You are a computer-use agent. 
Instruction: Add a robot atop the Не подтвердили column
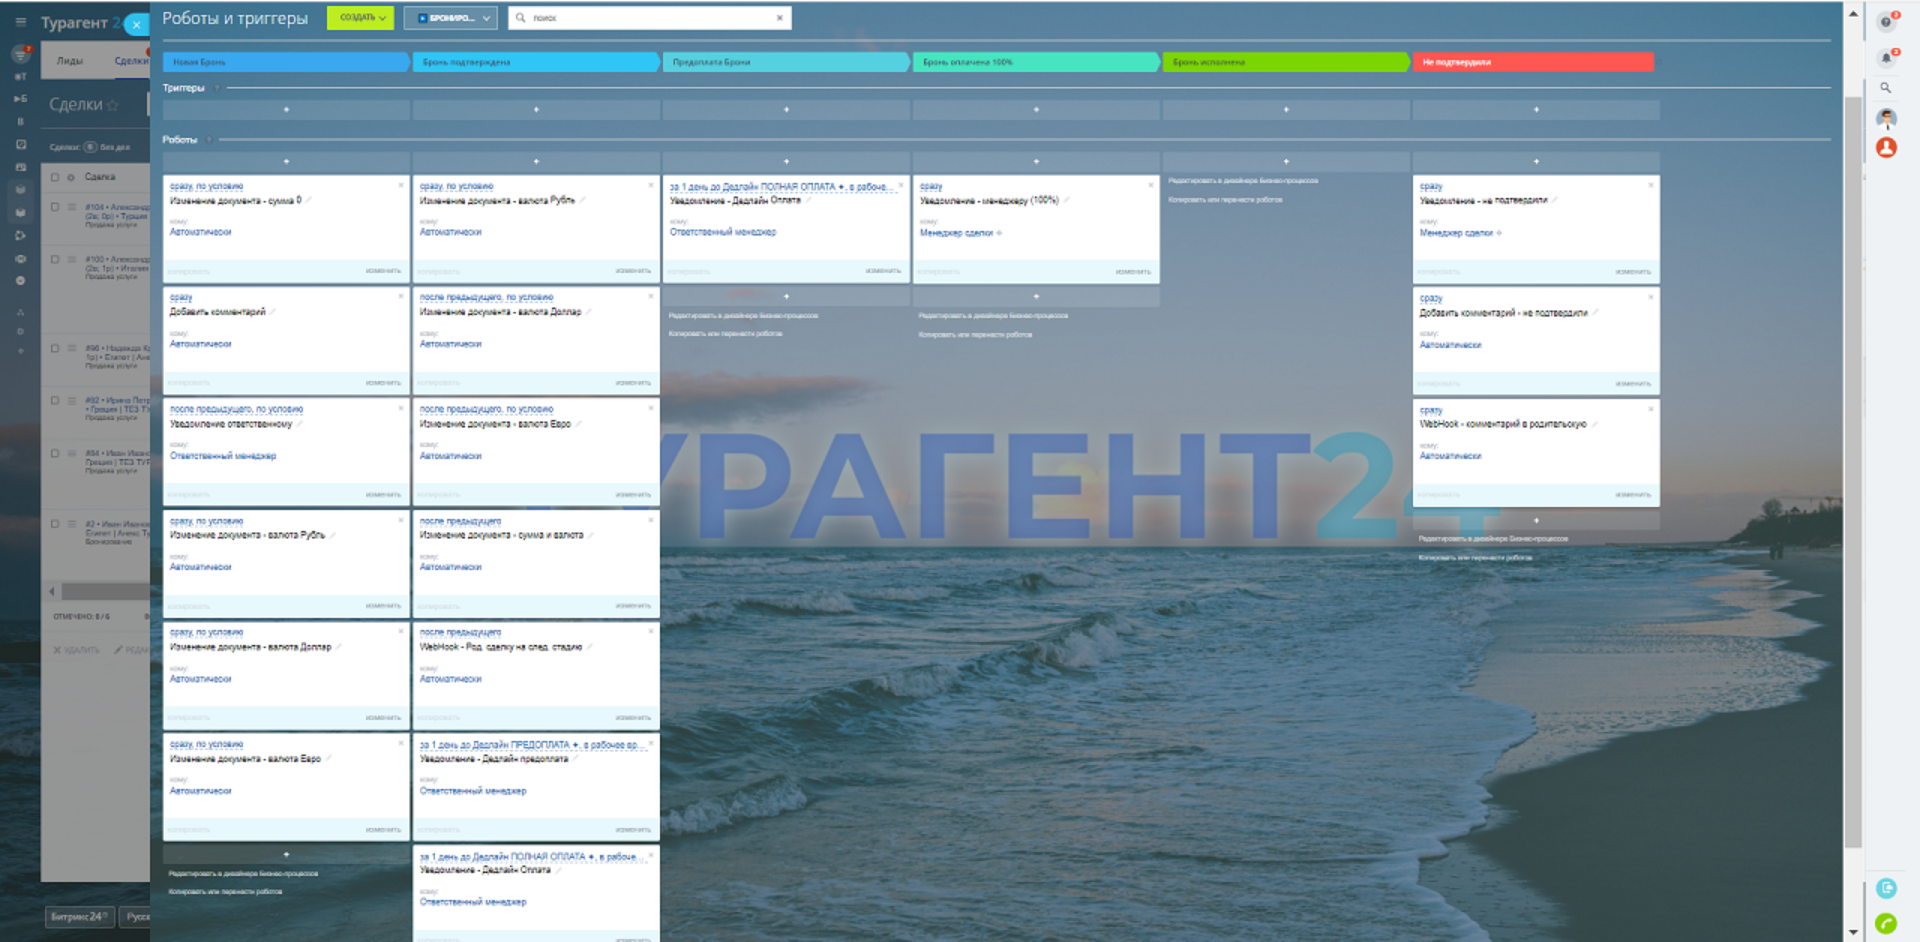(x=1536, y=161)
